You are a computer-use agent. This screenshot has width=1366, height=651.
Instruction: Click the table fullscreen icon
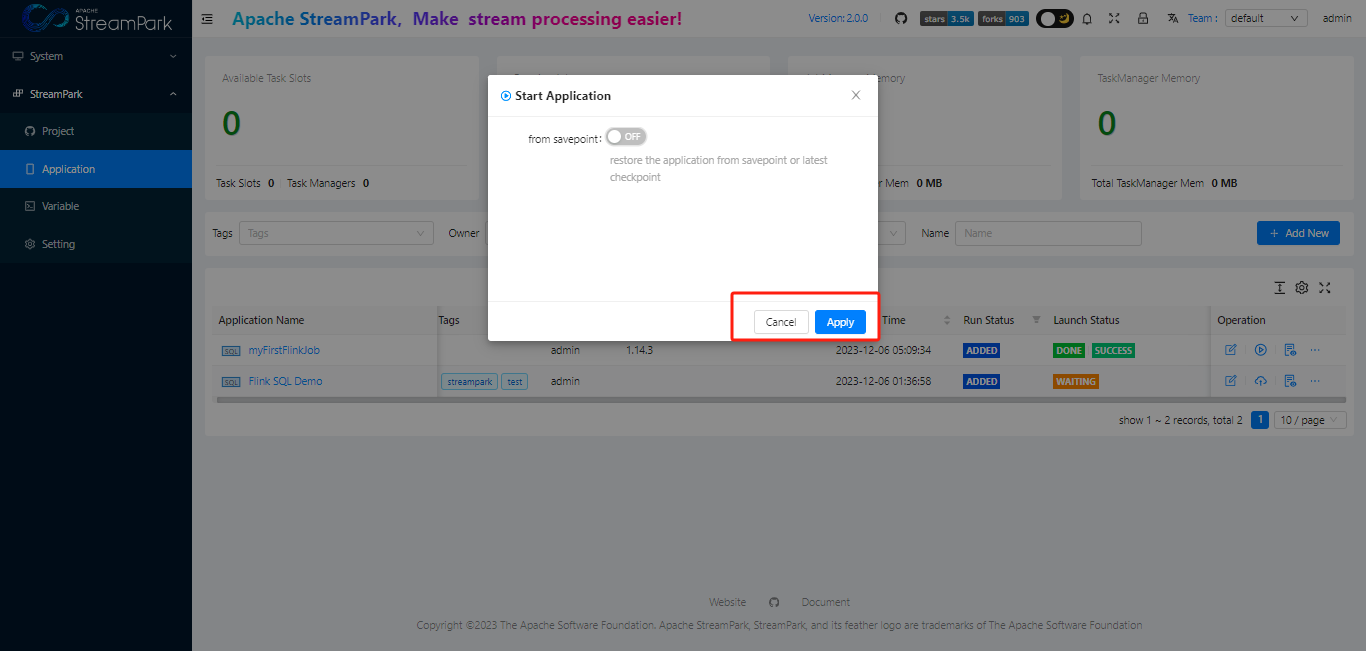[x=1325, y=288]
